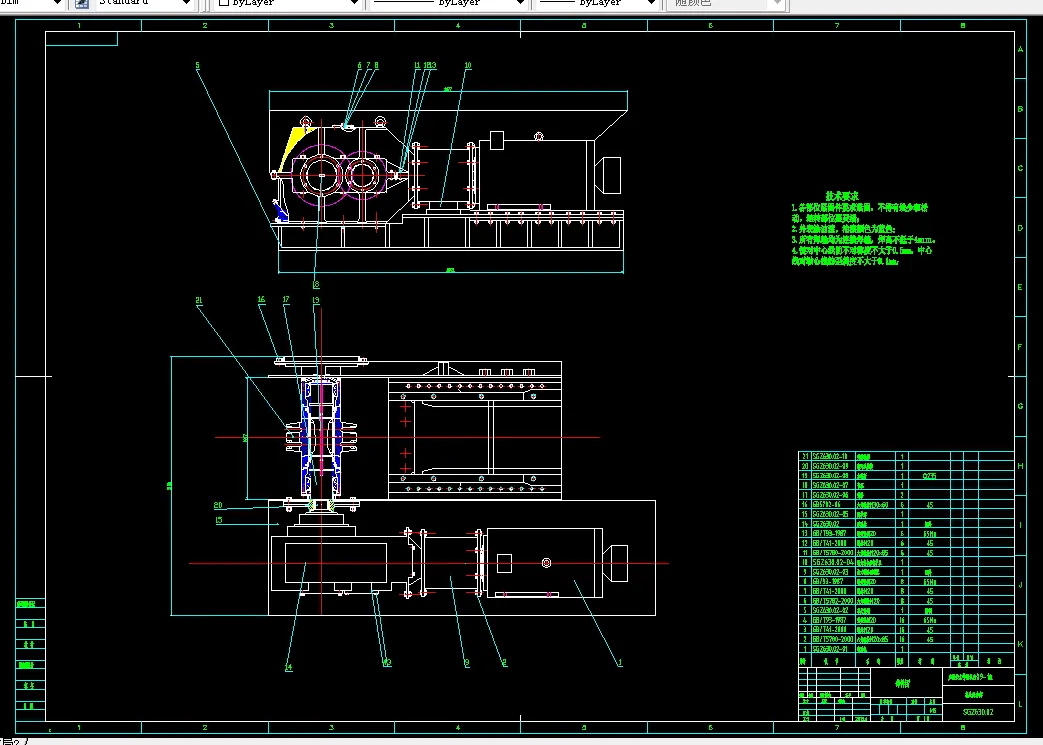Pick the motor outline in the plan view
1043x745 pixels.
click(x=545, y=563)
